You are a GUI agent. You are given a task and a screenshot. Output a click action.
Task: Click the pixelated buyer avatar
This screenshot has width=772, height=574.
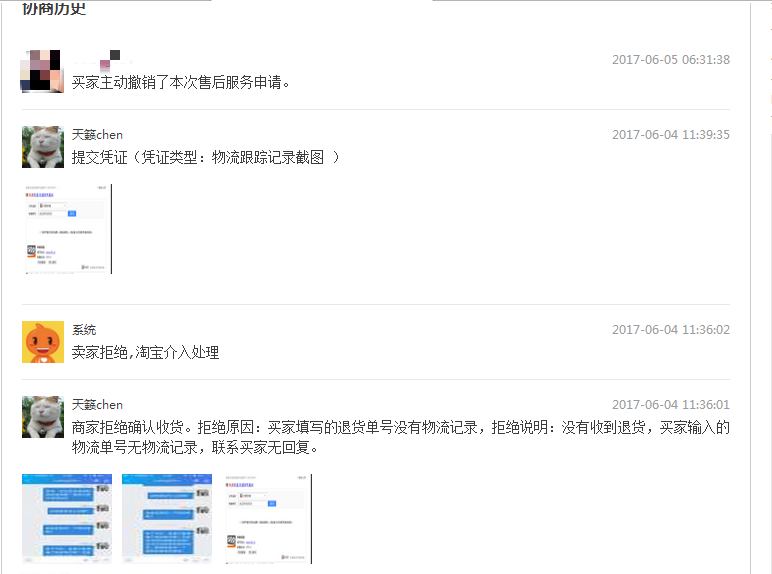pyautogui.click(x=42, y=71)
